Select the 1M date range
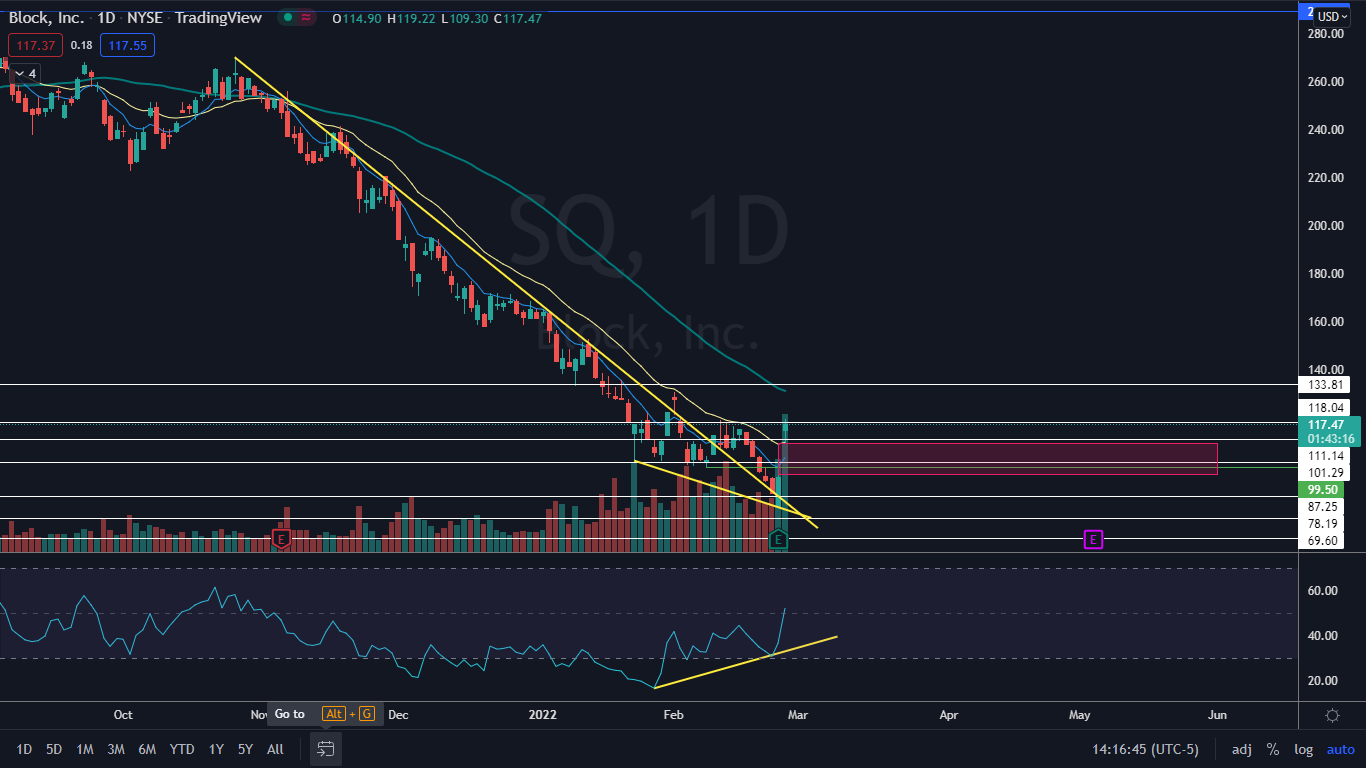The image size is (1366, 768). pos(85,749)
